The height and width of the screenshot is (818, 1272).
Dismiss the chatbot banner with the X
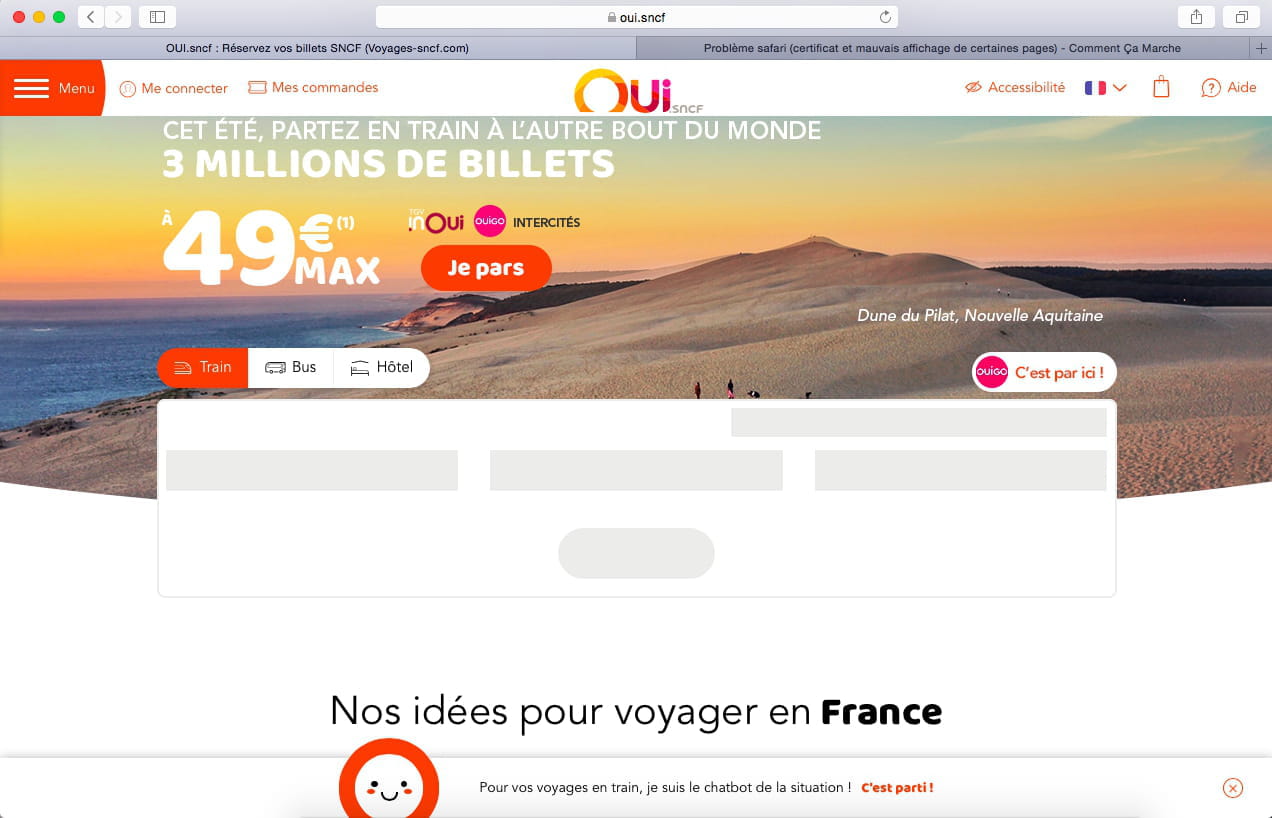point(1233,788)
